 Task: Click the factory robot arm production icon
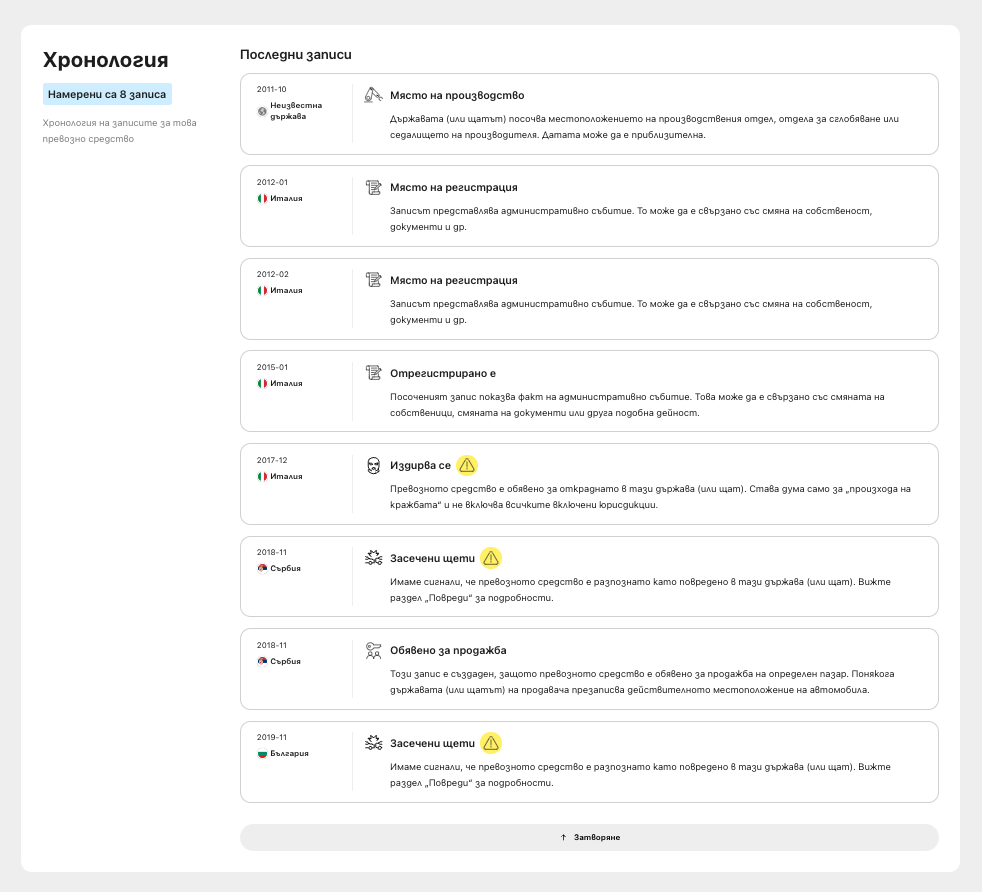[x=373, y=95]
